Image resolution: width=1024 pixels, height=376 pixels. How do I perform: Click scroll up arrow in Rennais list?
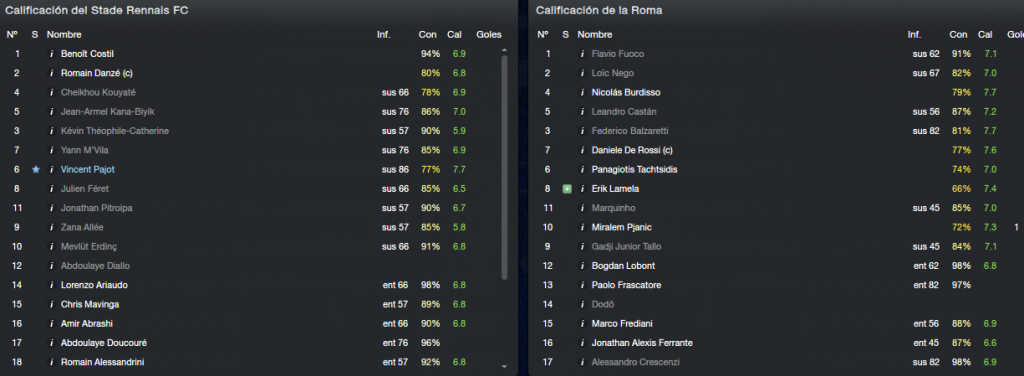point(504,50)
